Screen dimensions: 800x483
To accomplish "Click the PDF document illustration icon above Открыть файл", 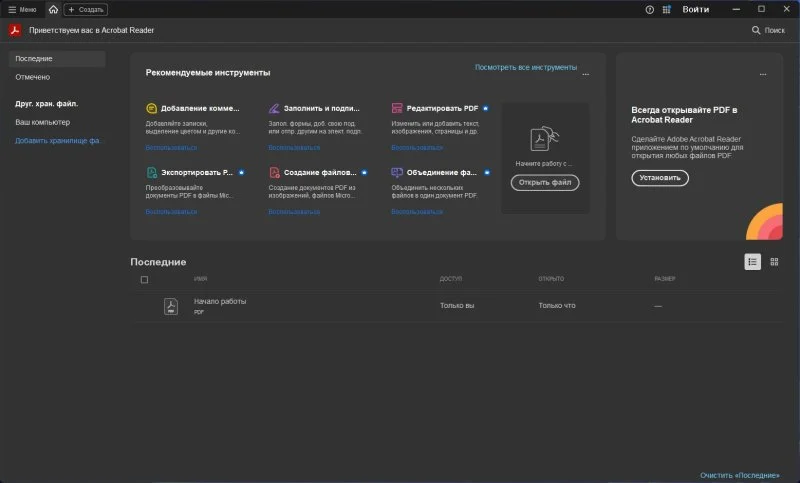I will pos(544,138).
